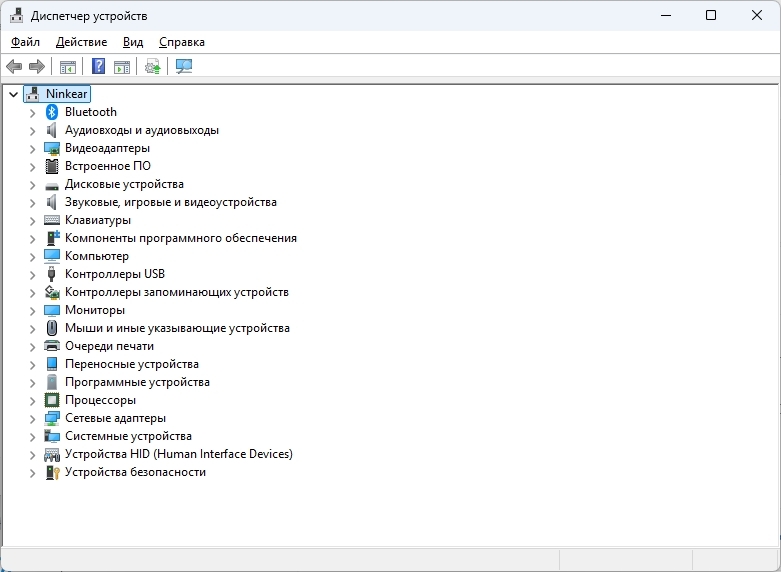Viewport: 781px width, 572px height.
Task: Expand the Мониторы category
Action: (x=32, y=310)
